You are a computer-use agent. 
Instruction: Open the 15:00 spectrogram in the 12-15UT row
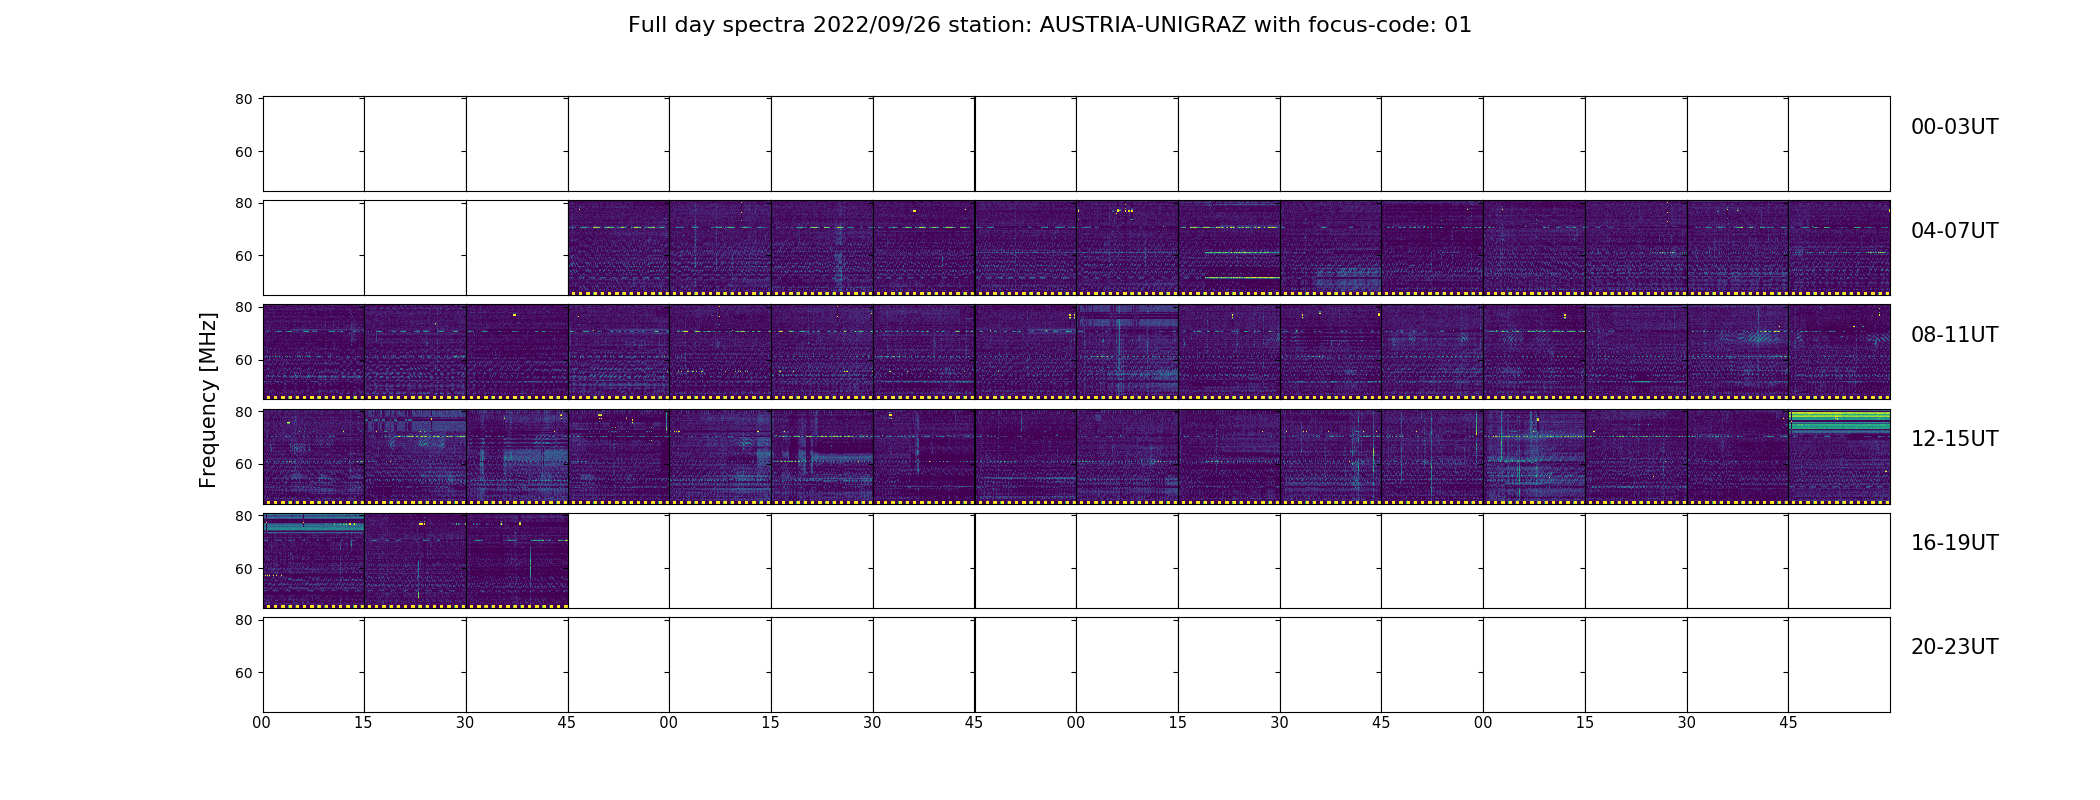[1534, 456]
